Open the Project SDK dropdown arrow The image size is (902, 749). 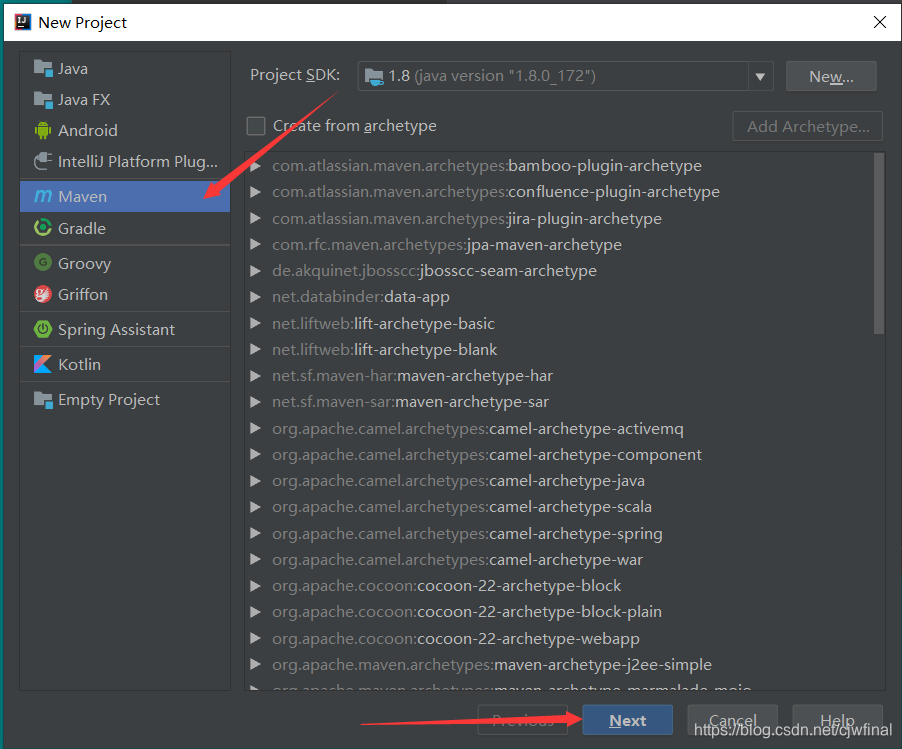(x=760, y=77)
